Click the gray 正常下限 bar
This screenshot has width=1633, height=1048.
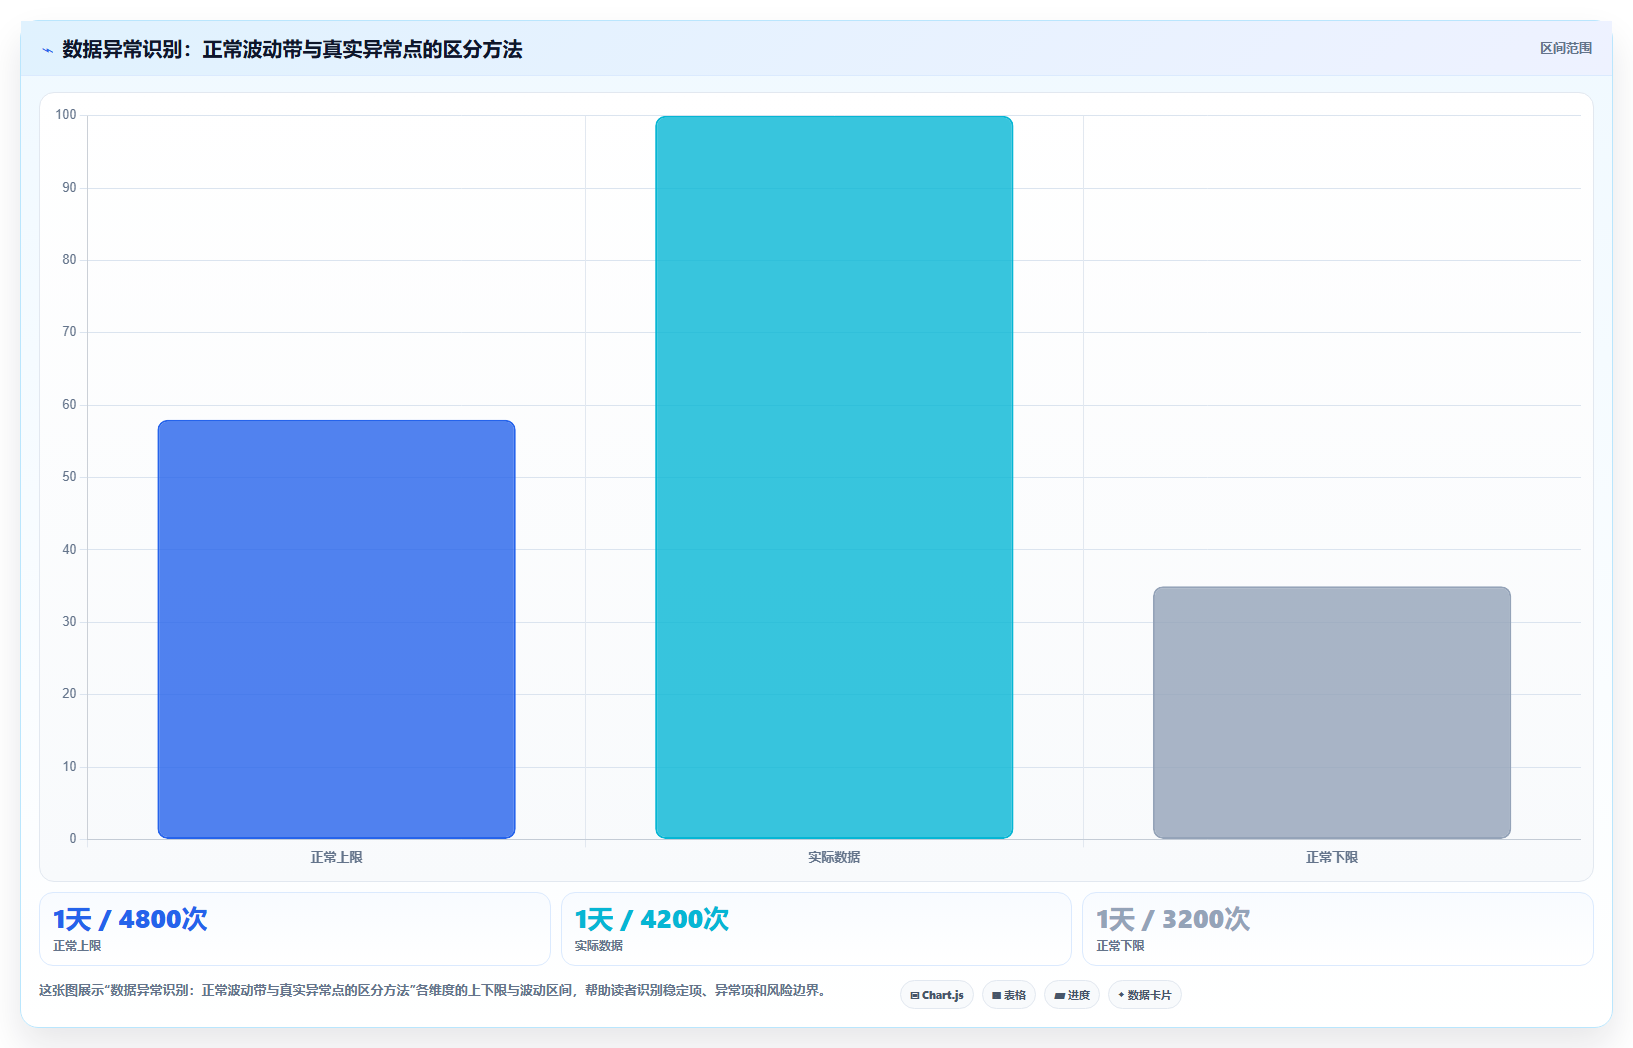(x=1331, y=712)
